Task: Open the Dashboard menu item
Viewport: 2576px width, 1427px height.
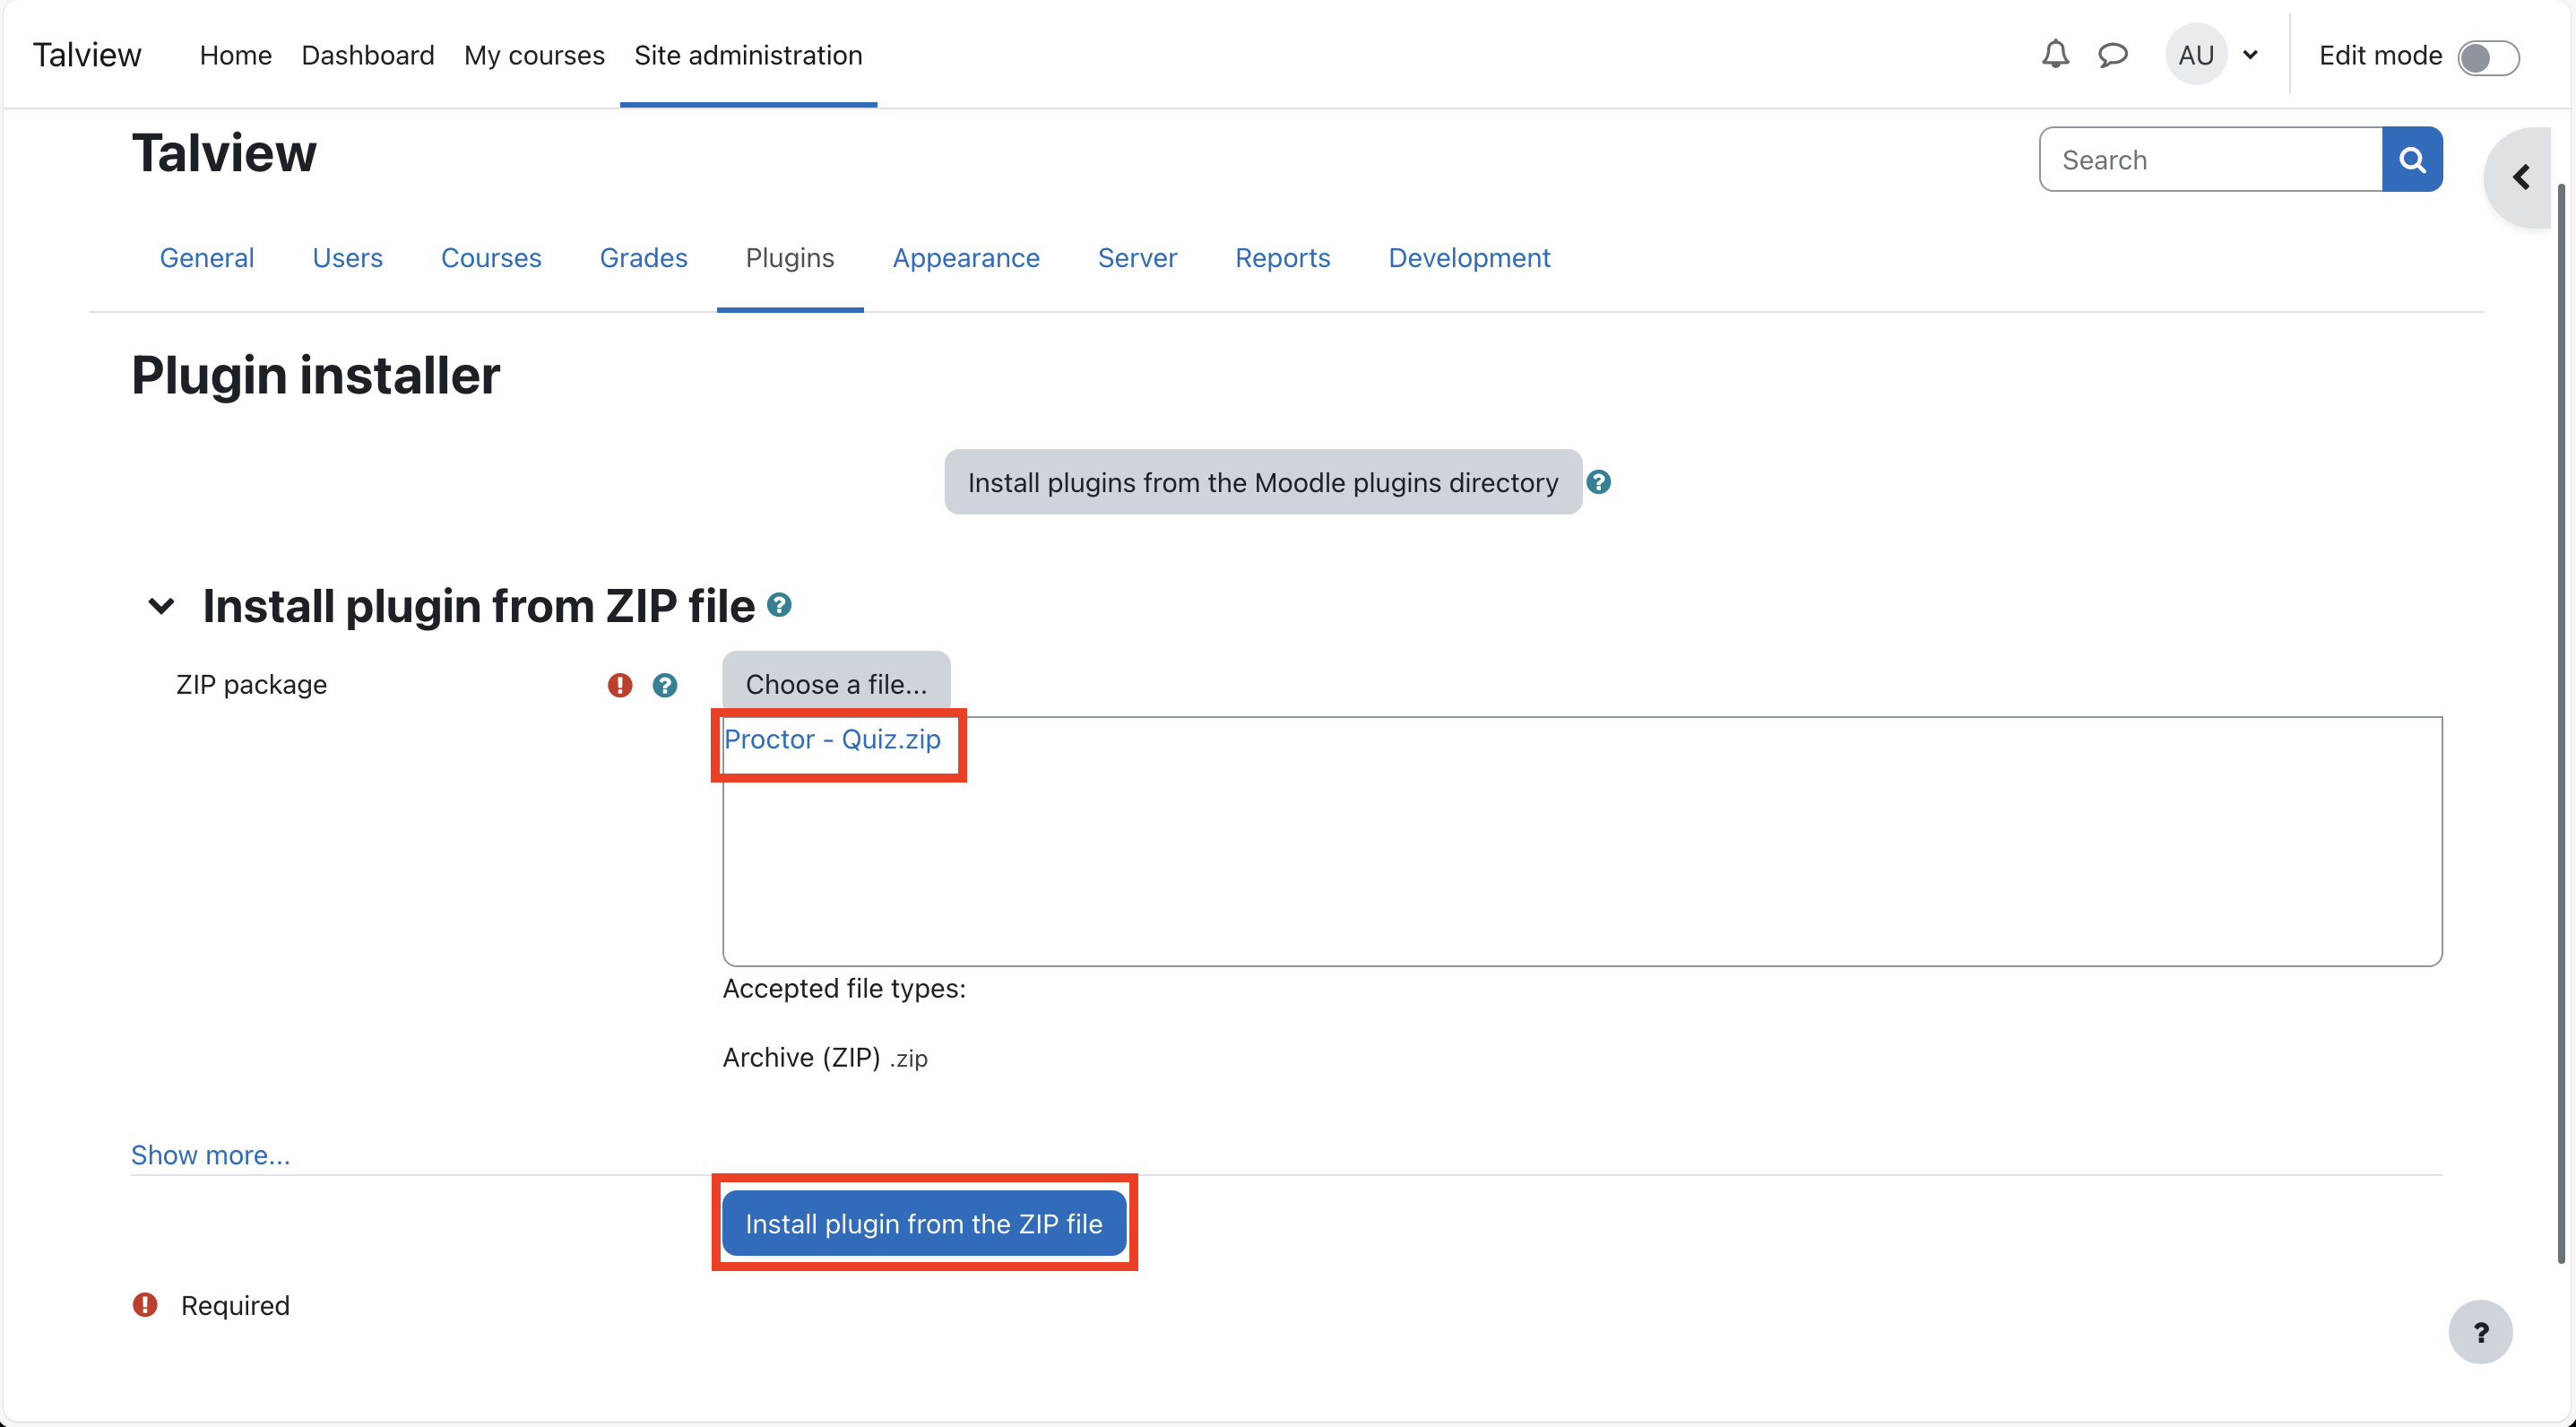Action: pos(367,55)
